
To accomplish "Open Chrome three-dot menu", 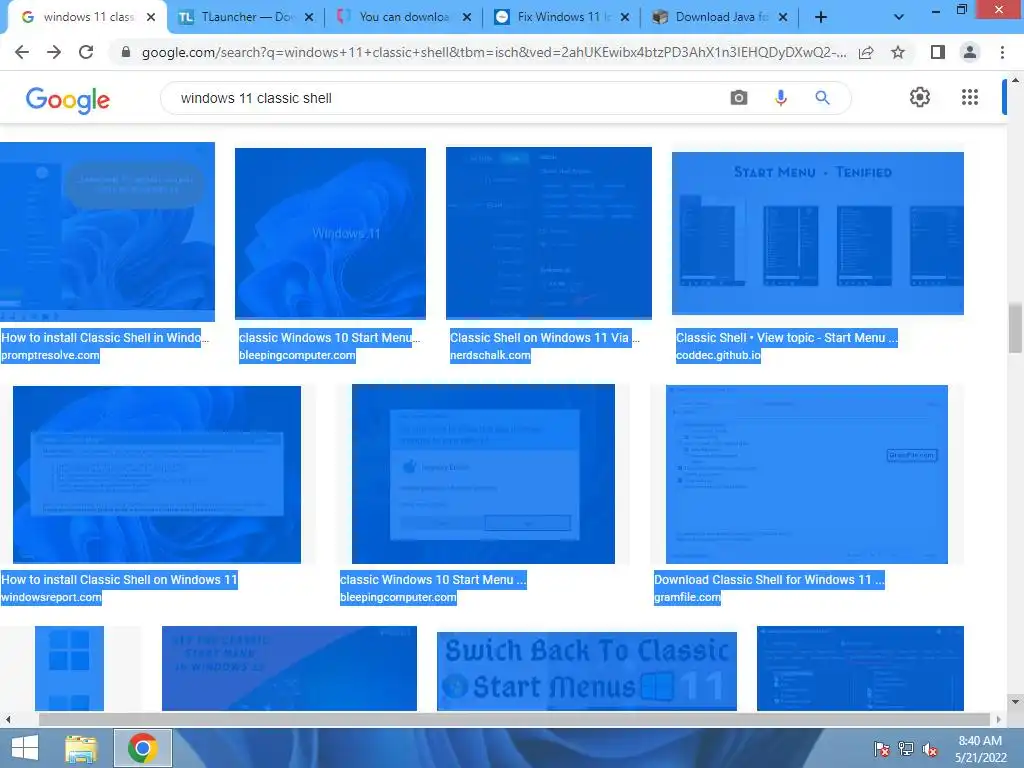I will [1002, 52].
